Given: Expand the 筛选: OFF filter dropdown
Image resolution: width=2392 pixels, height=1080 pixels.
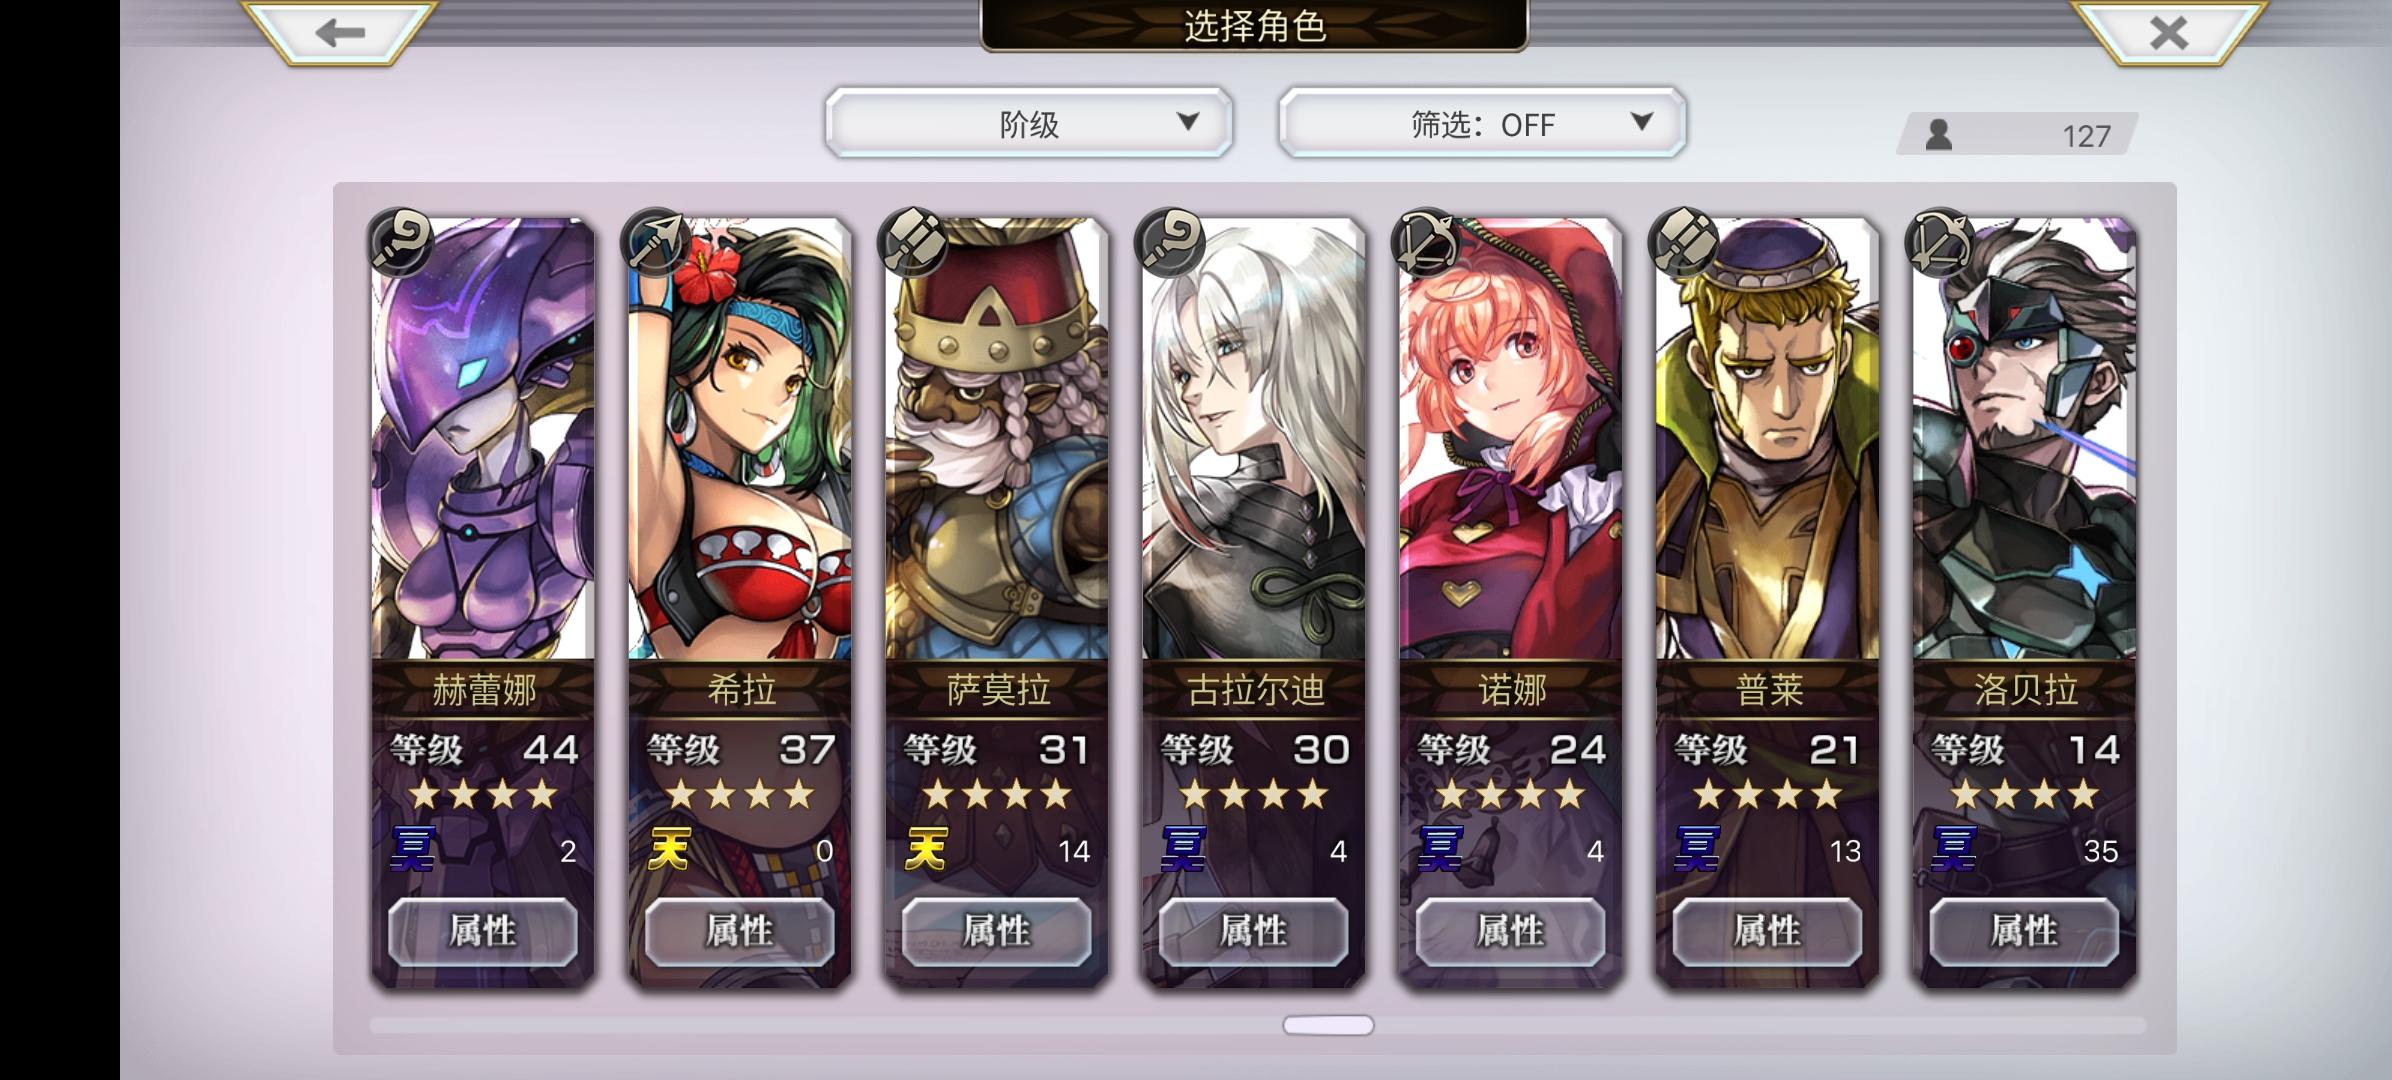Looking at the screenshot, I should point(1482,123).
